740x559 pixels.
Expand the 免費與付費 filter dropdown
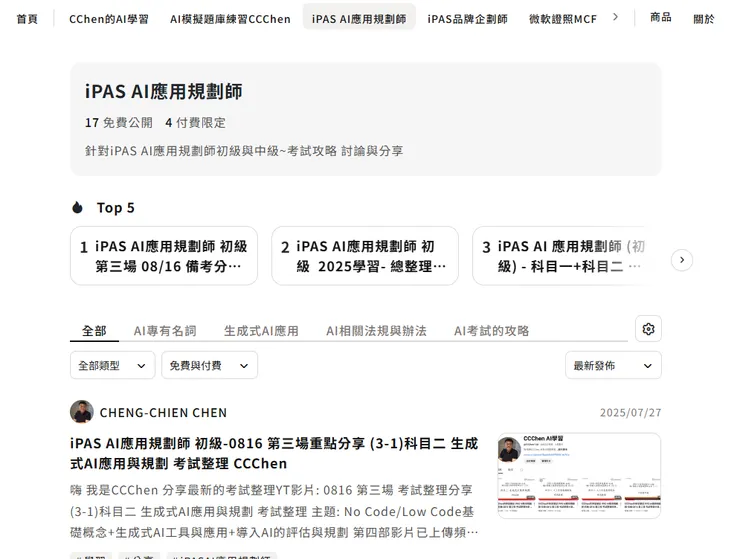[210, 365]
